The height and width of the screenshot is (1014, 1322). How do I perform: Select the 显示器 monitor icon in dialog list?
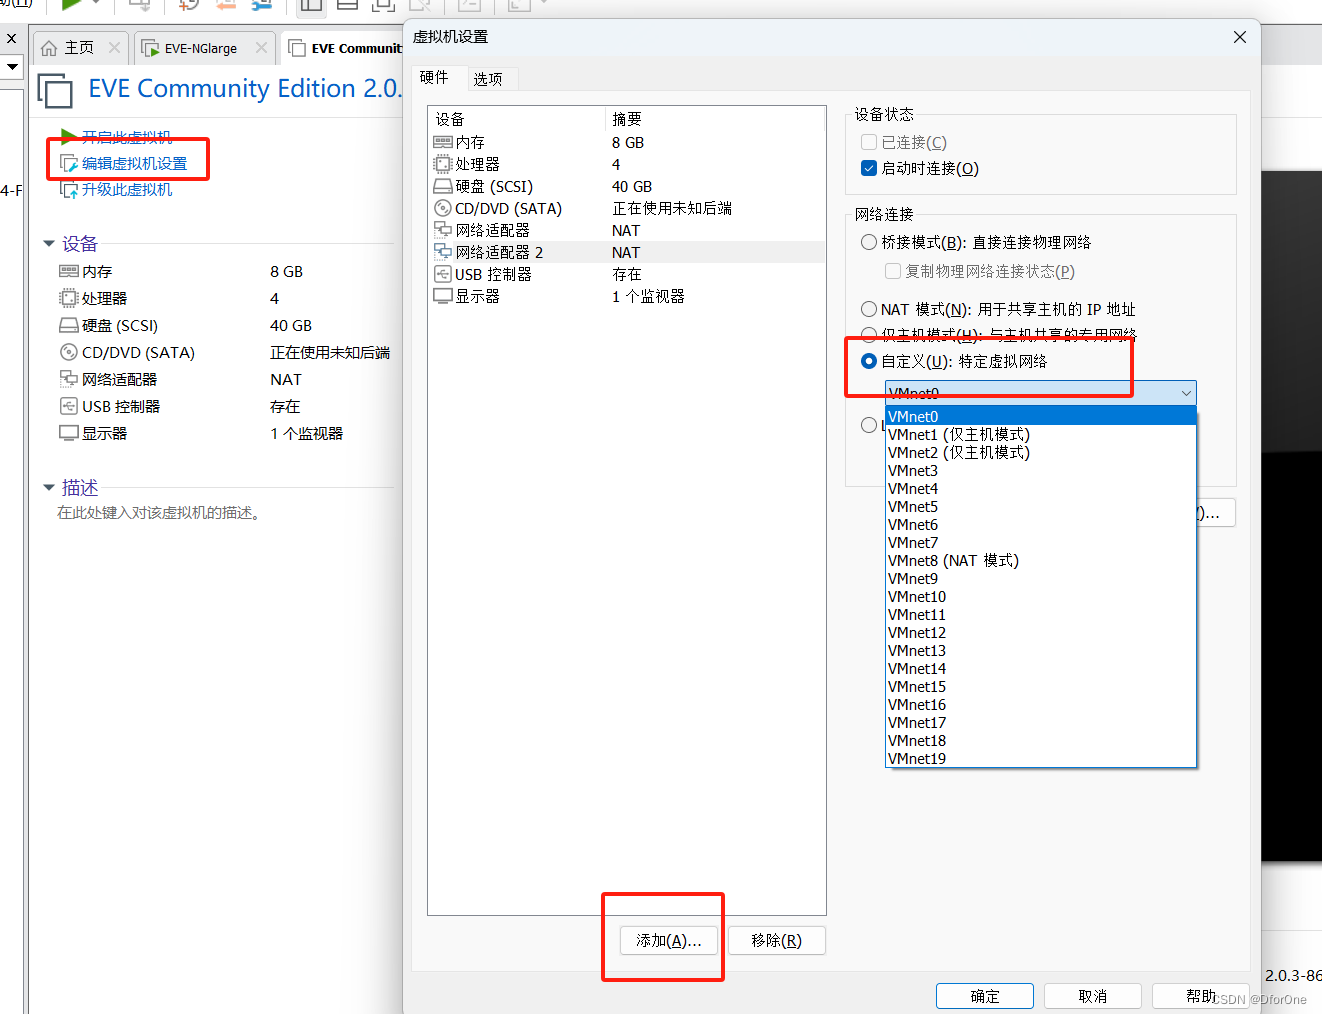443,296
